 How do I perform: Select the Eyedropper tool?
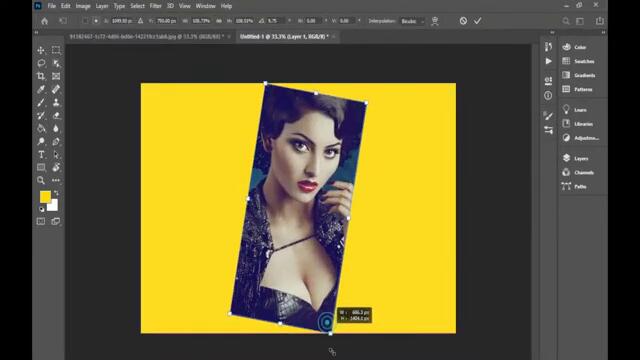point(41,89)
